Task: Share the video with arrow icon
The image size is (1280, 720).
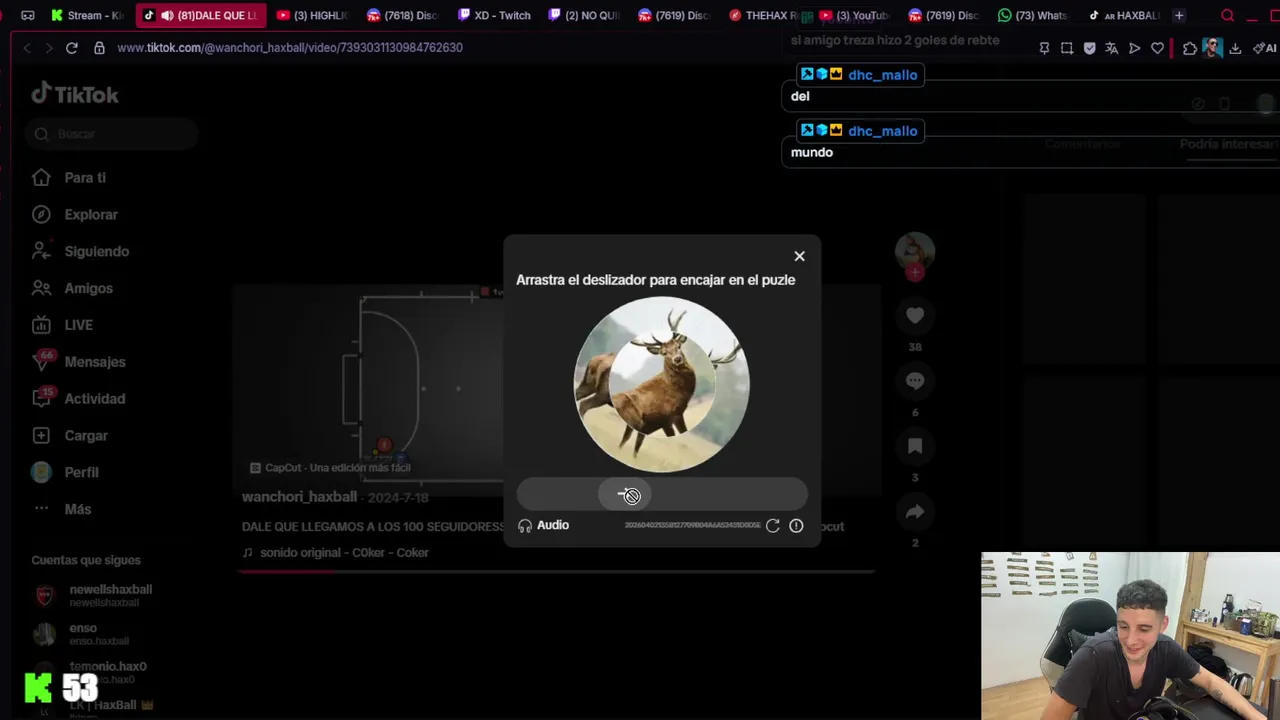Action: click(x=914, y=511)
